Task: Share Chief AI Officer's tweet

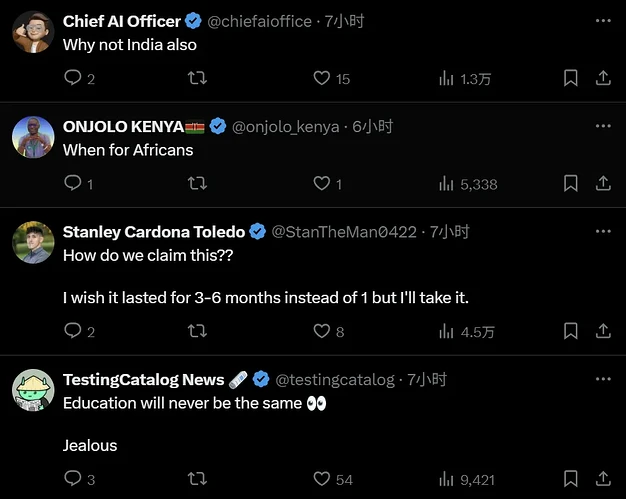Action: tap(603, 78)
